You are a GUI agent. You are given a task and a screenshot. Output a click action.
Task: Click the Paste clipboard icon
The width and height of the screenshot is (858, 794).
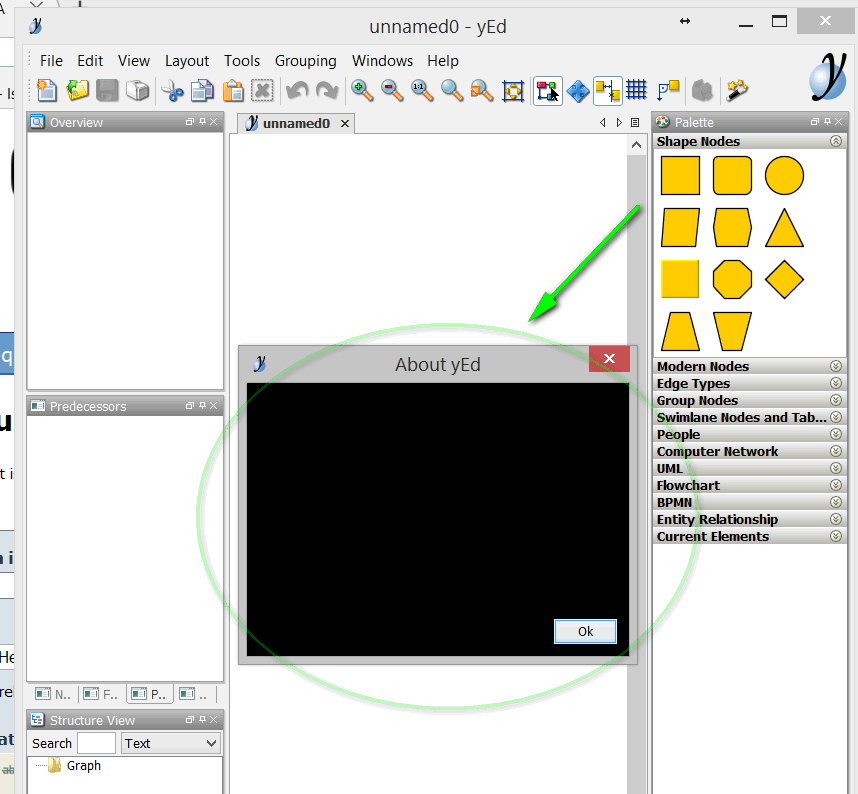[233, 90]
